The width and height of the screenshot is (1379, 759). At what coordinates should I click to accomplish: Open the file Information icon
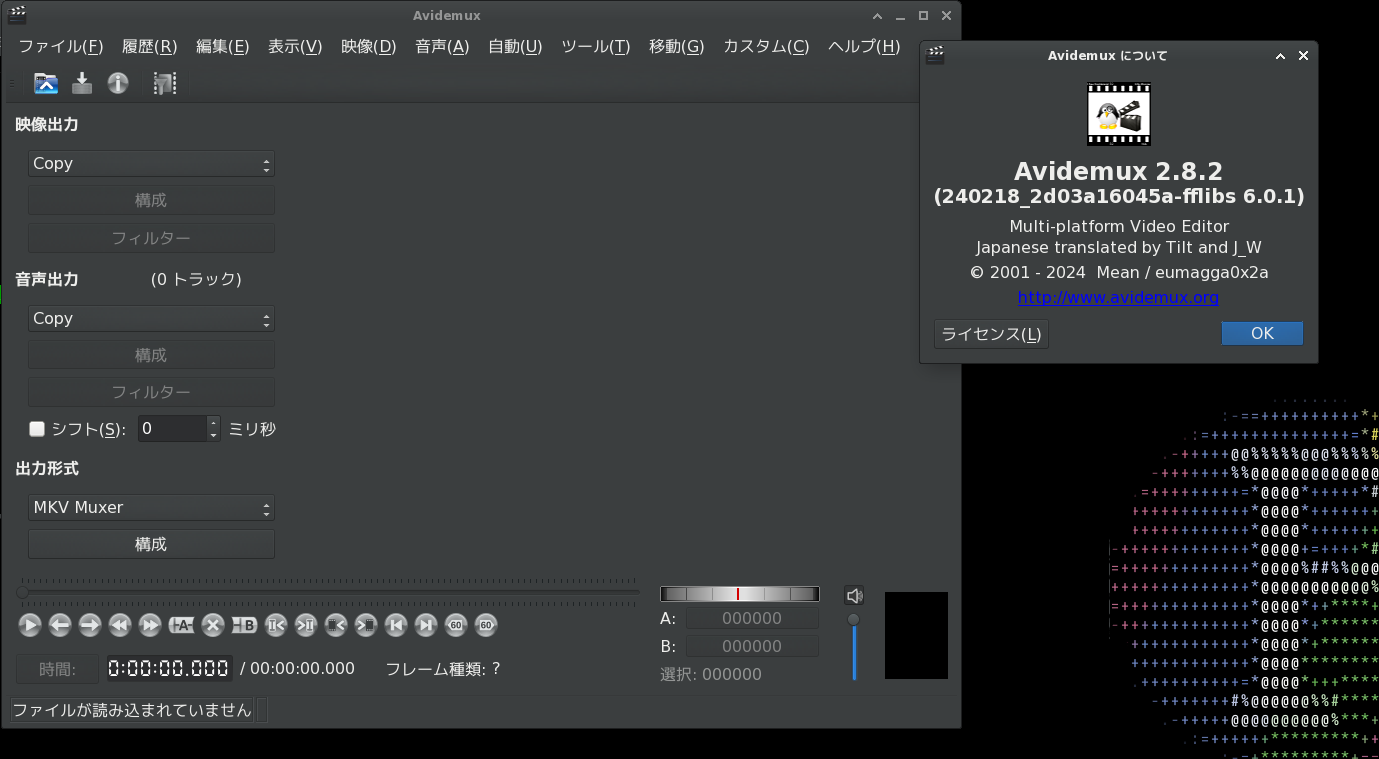(118, 83)
